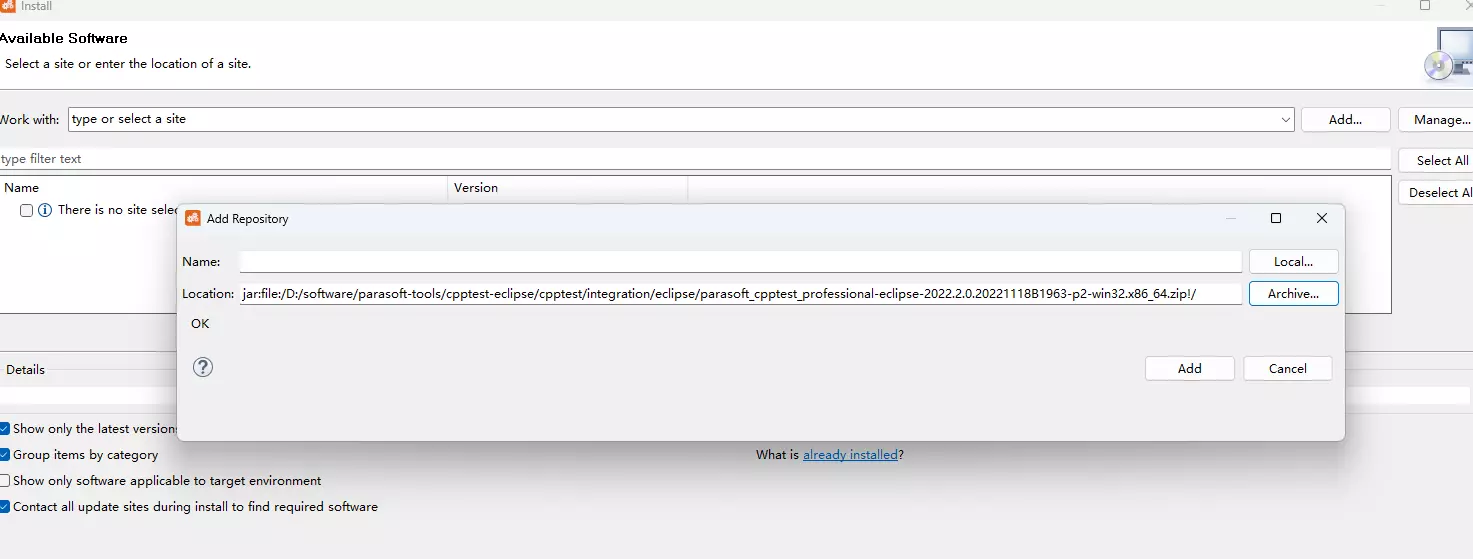Image resolution: width=1473 pixels, height=559 pixels.
Task: Click the Archive... button
Action: (1293, 294)
